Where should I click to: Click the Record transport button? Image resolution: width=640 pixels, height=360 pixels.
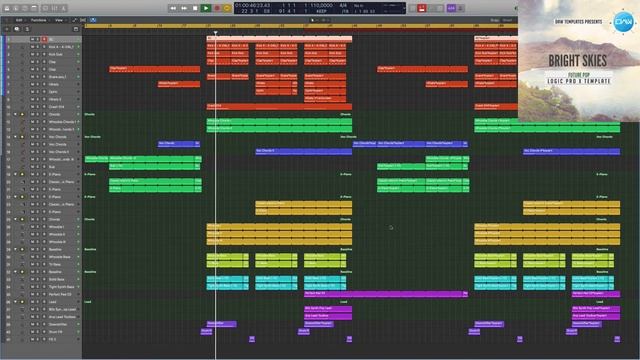[x=217, y=8]
